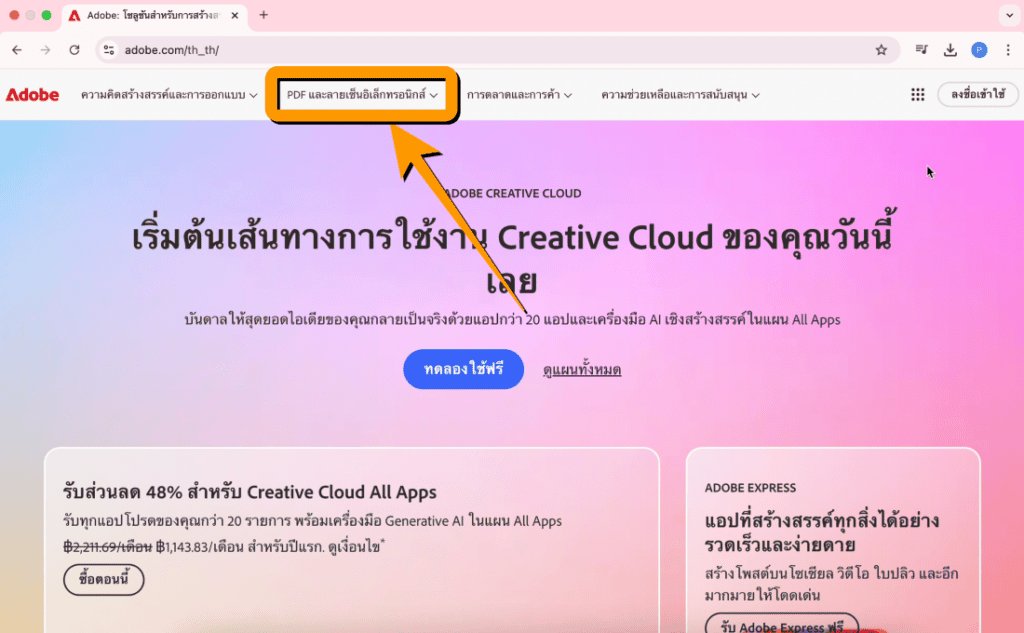Expand the 'PDF และลายเซ็นอิเล็กทรอนิกส์' dropdown
The height and width of the screenshot is (633, 1024).
[x=362, y=95]
